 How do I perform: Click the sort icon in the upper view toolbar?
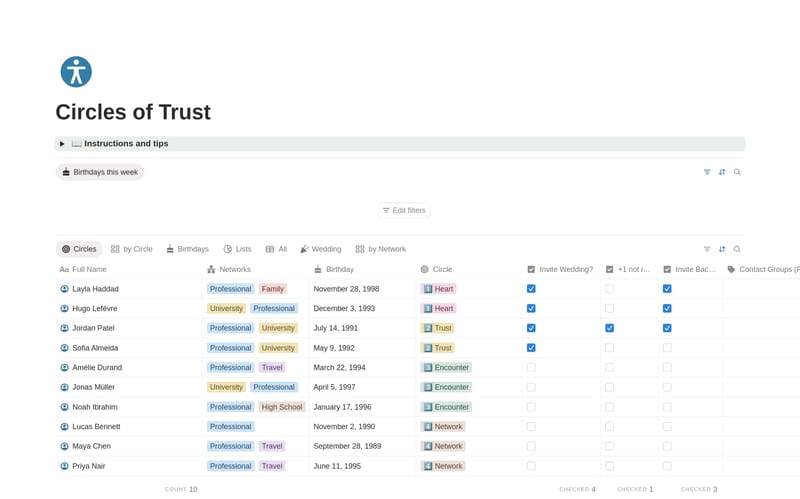(722, 172)
